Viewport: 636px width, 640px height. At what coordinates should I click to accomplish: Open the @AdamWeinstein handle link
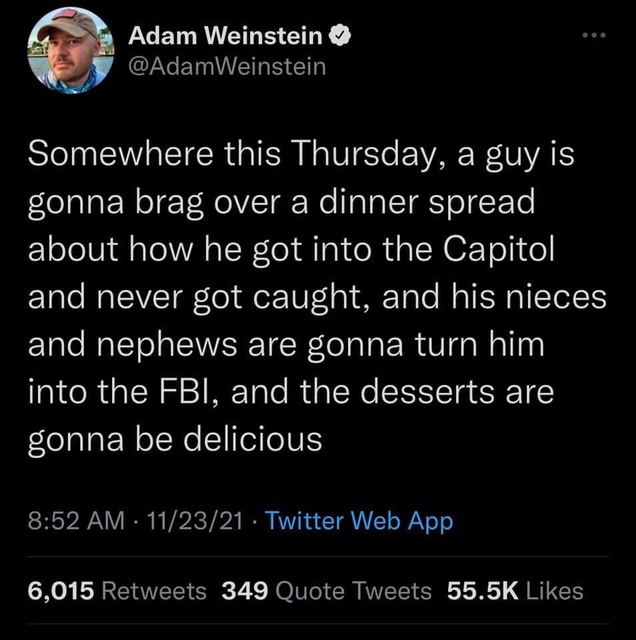227,67
